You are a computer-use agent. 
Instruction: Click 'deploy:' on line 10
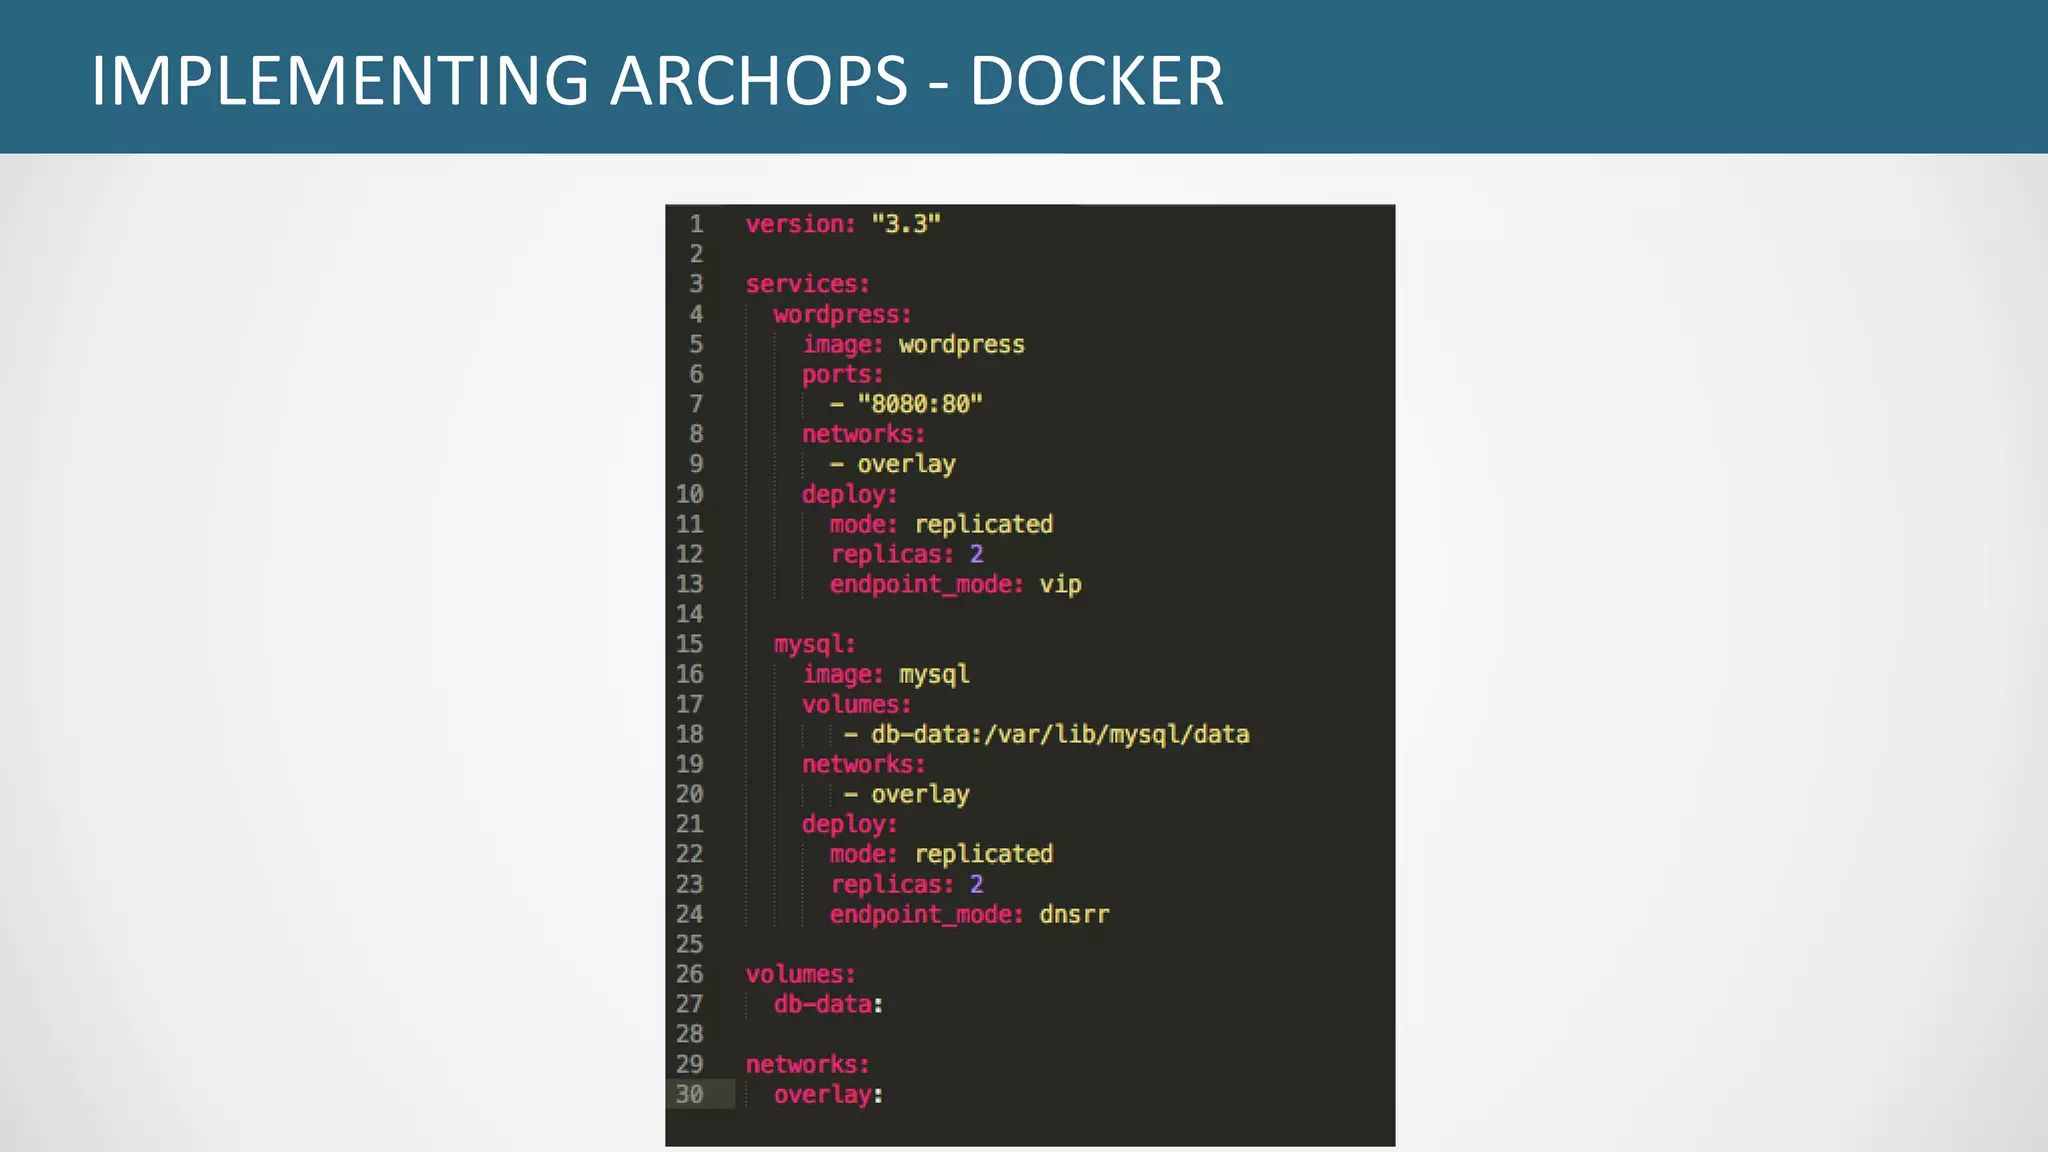(x=849, y=495)
